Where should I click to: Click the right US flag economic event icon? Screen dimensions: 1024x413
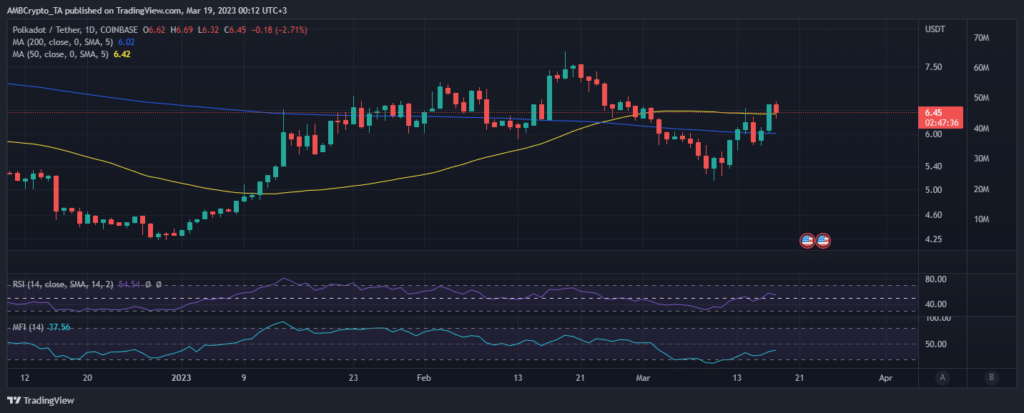823,241
